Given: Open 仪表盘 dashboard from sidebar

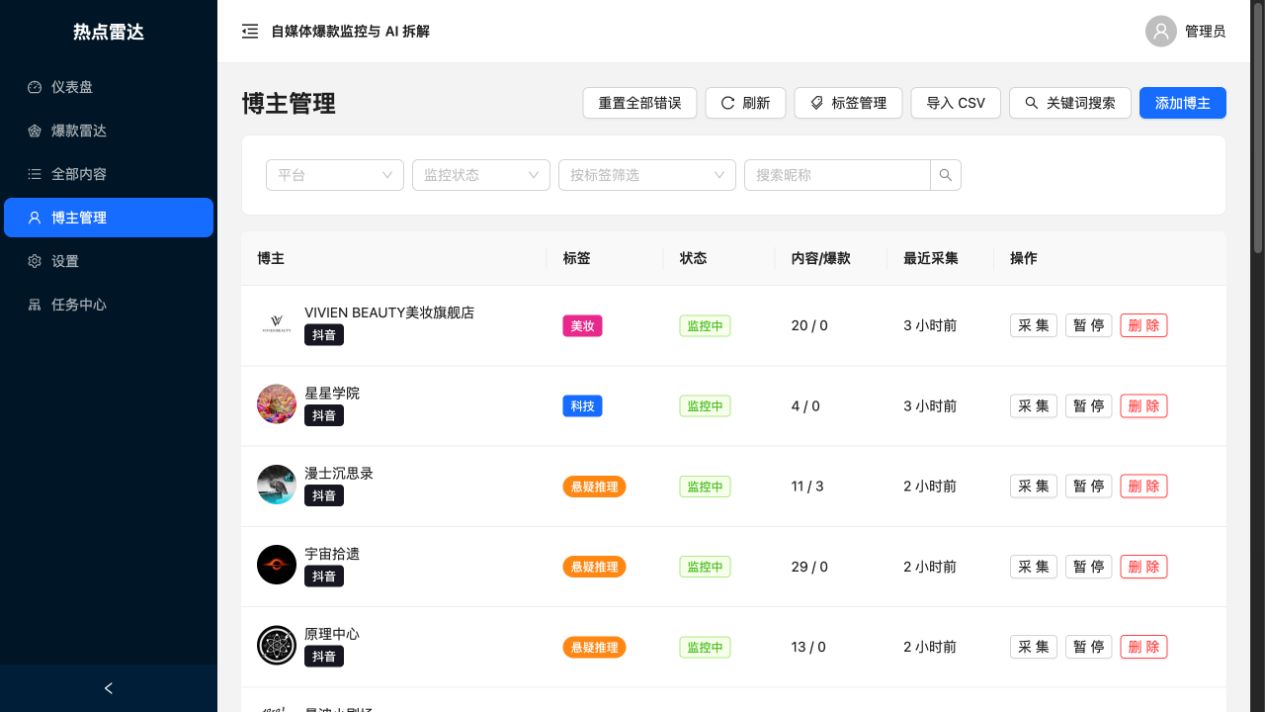Looking at the screenshot, I should (108, 87).
